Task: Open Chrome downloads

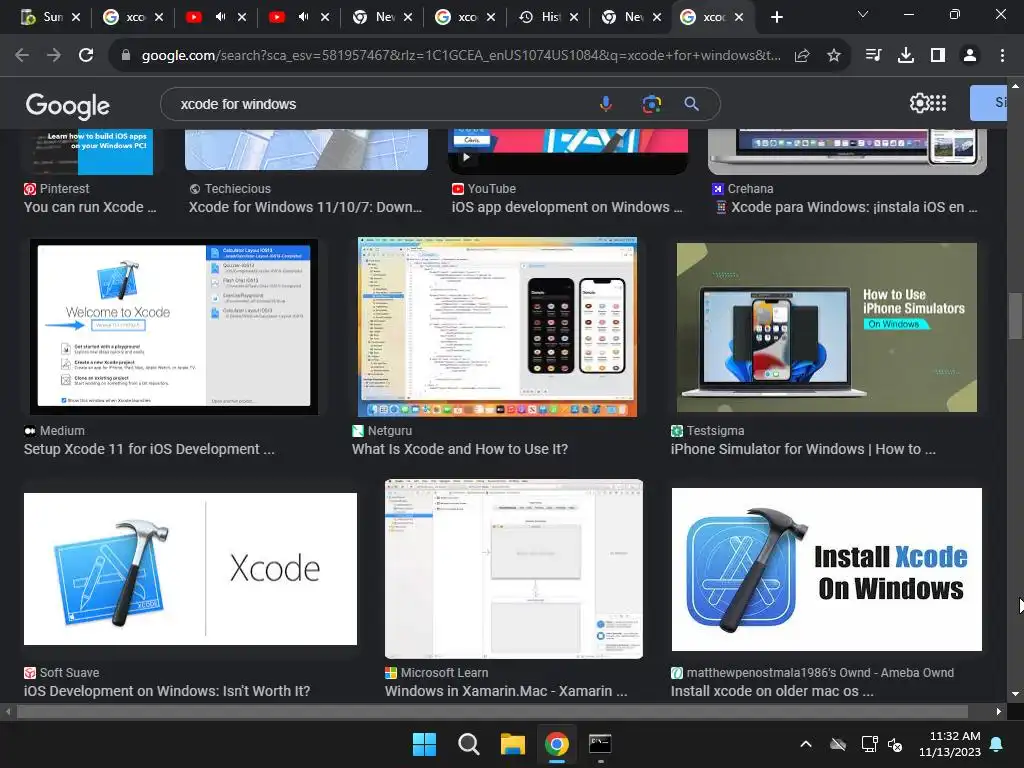Action: [905, 56]
